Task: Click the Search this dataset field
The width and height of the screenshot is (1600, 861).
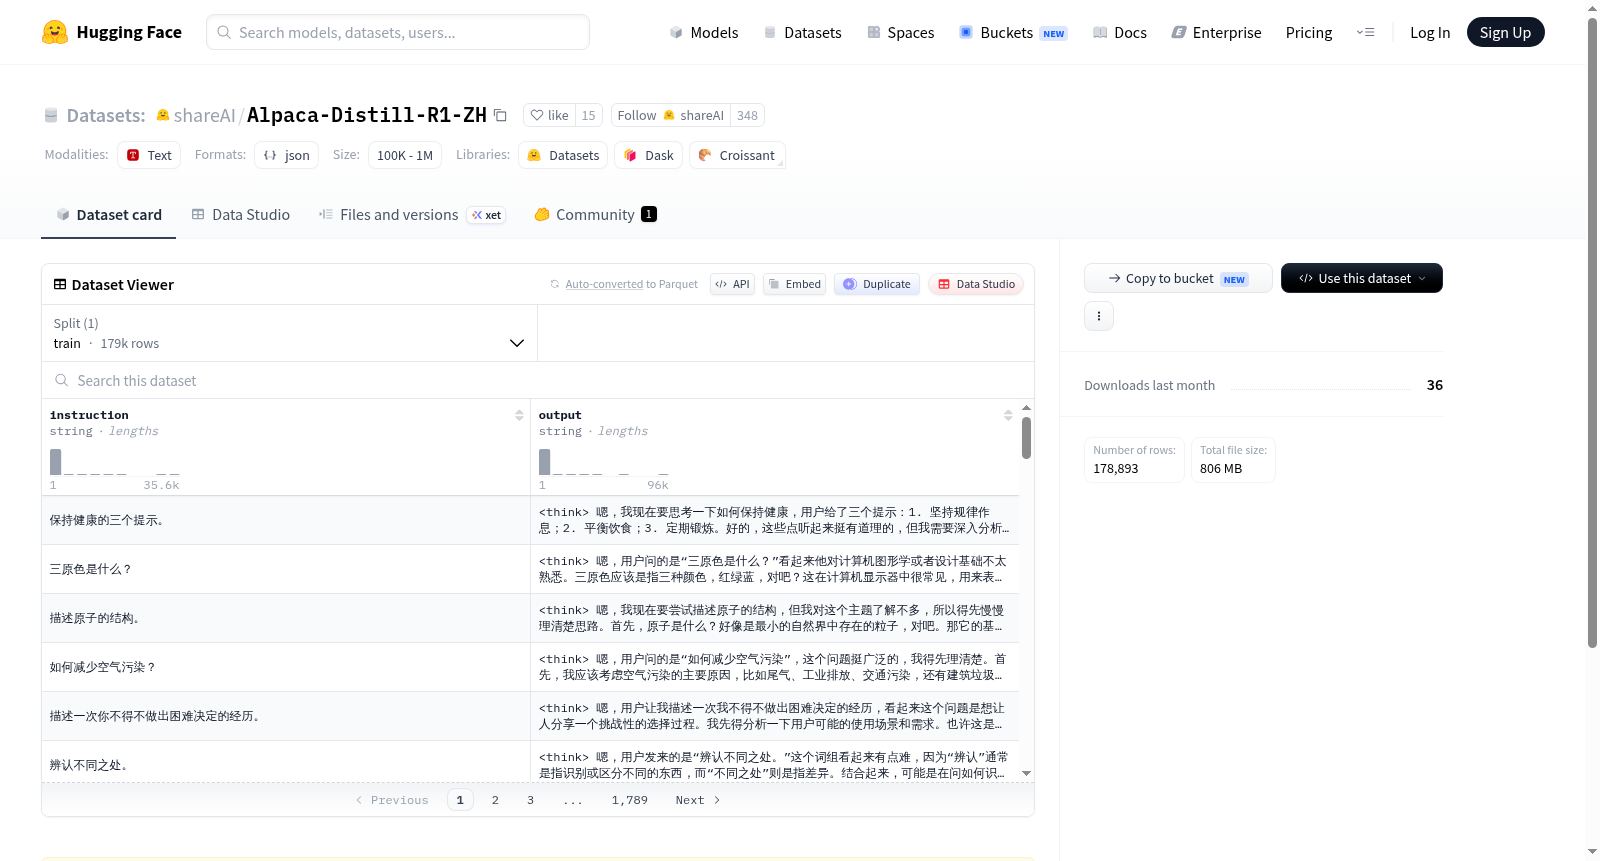Action: (538, 380)
